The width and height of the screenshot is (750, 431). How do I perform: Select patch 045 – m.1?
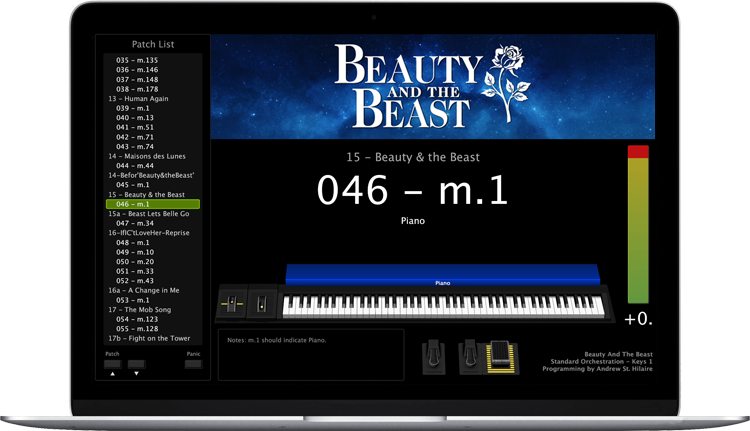tap(153, 185)
